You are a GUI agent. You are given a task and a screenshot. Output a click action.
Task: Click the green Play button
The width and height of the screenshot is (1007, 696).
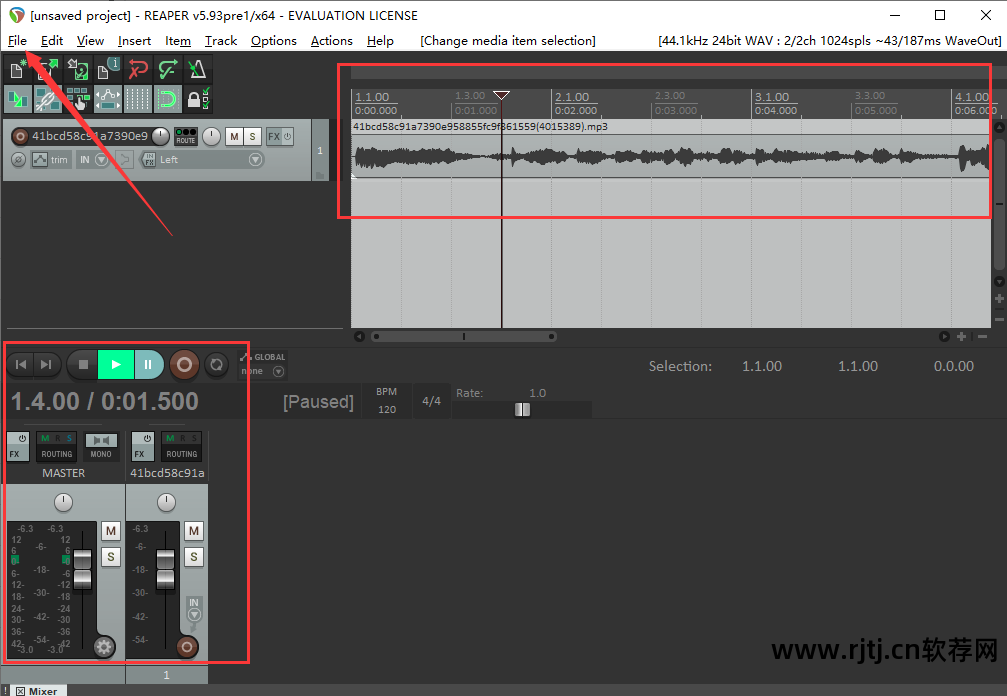[x=116, y=365]
